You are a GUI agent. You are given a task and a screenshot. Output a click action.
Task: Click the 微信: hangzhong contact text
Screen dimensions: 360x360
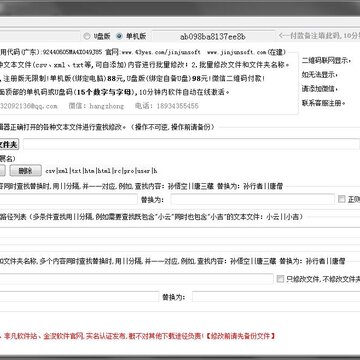96,106
